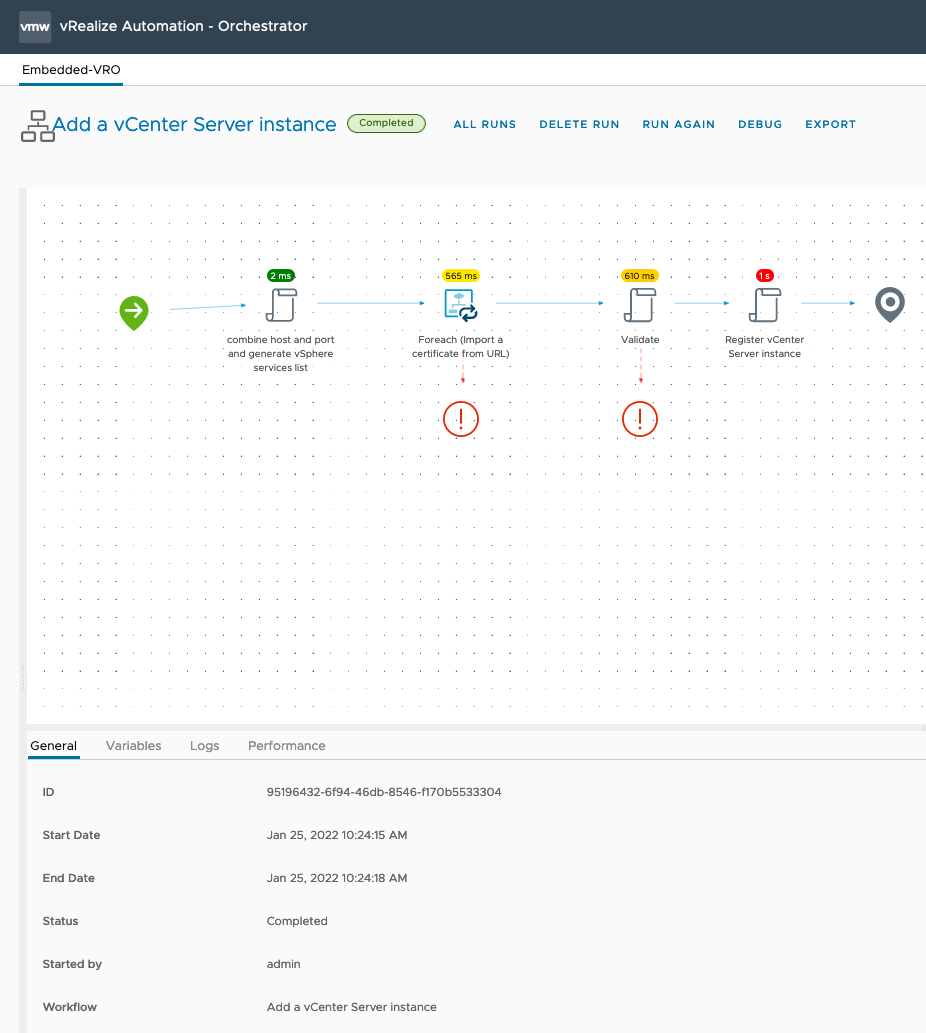This screenshot has width=926, height=1033.
Task: Click the 2 ms duration badge
Action: [x=281, y=275]
